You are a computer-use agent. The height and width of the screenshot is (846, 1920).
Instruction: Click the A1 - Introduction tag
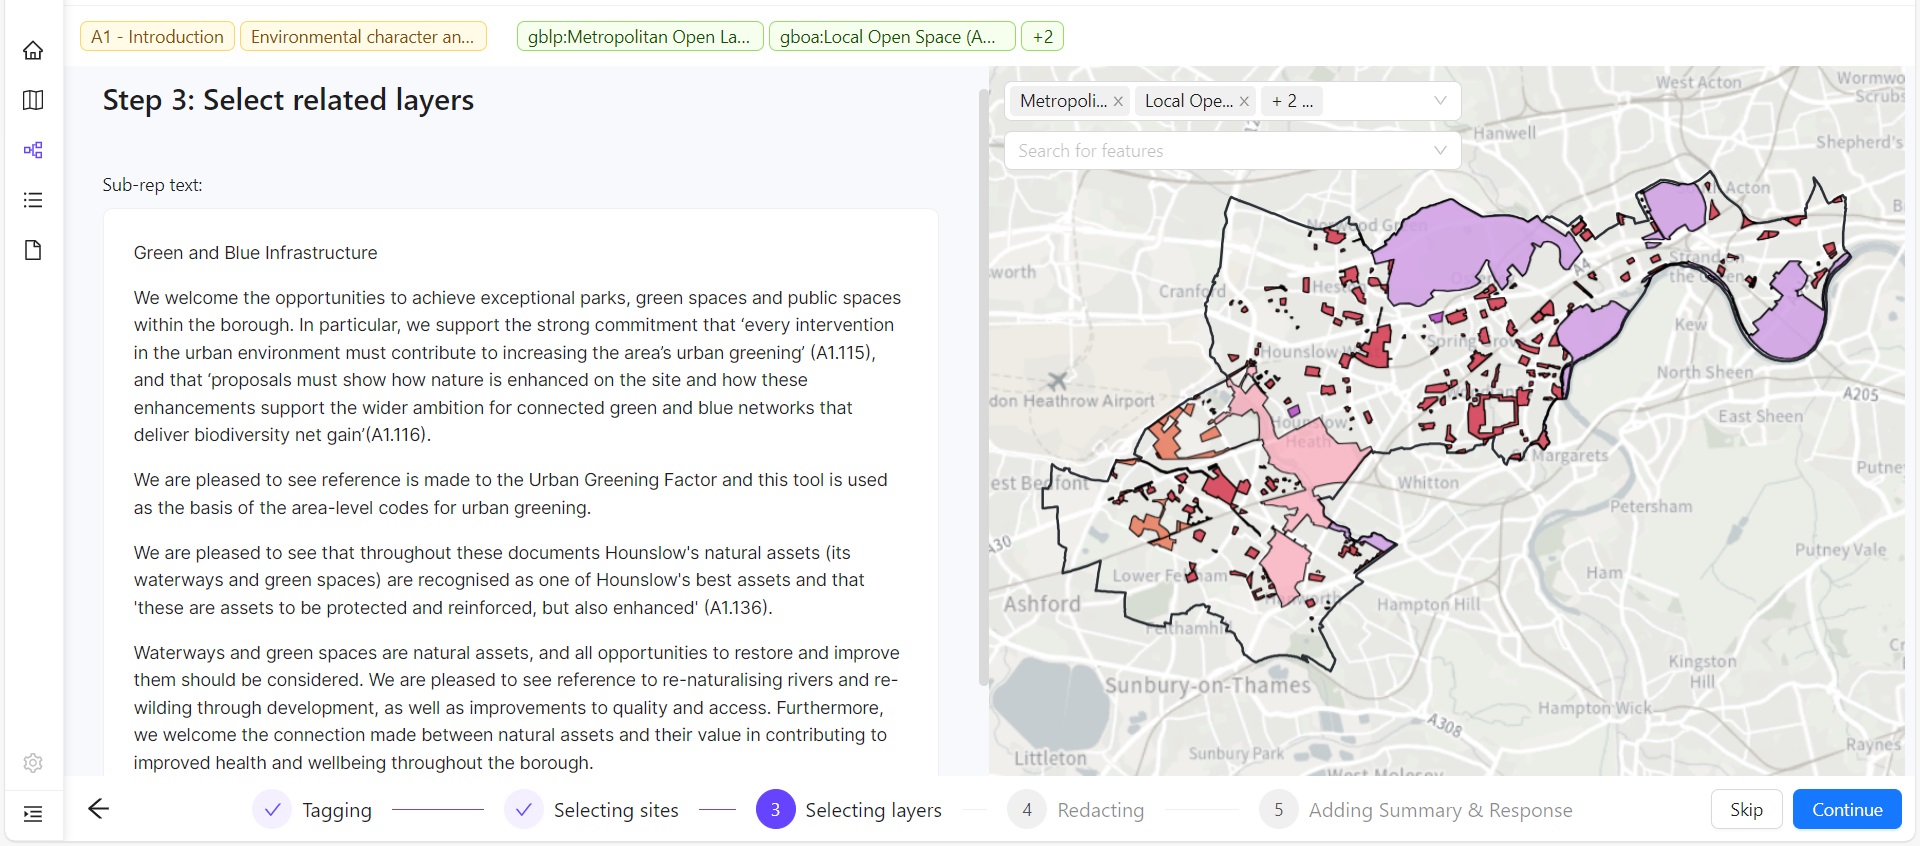point(157,37)
